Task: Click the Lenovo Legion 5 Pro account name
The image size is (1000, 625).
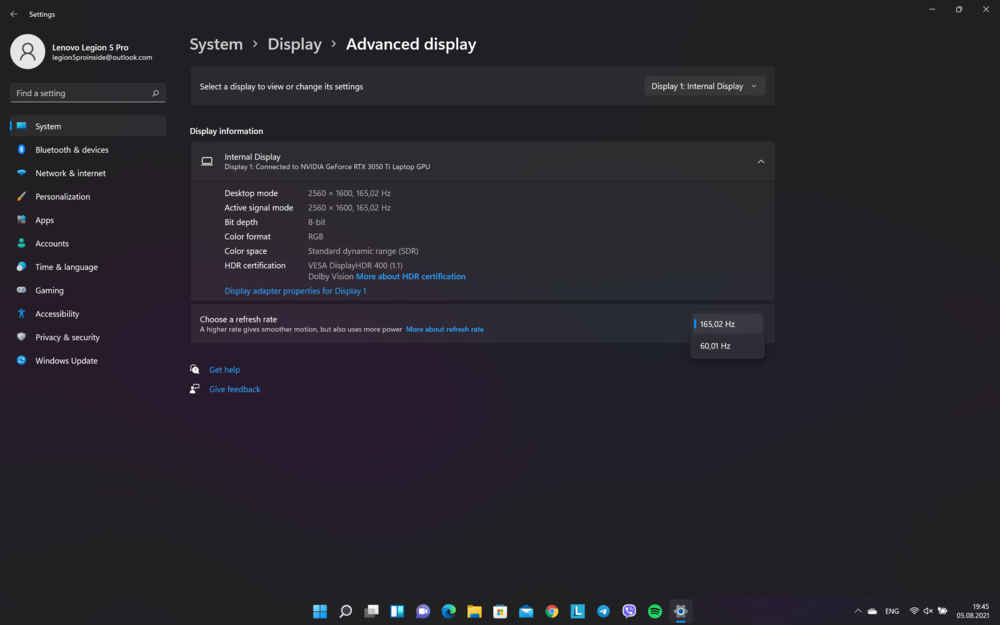Action: click(x=91, y=47)
